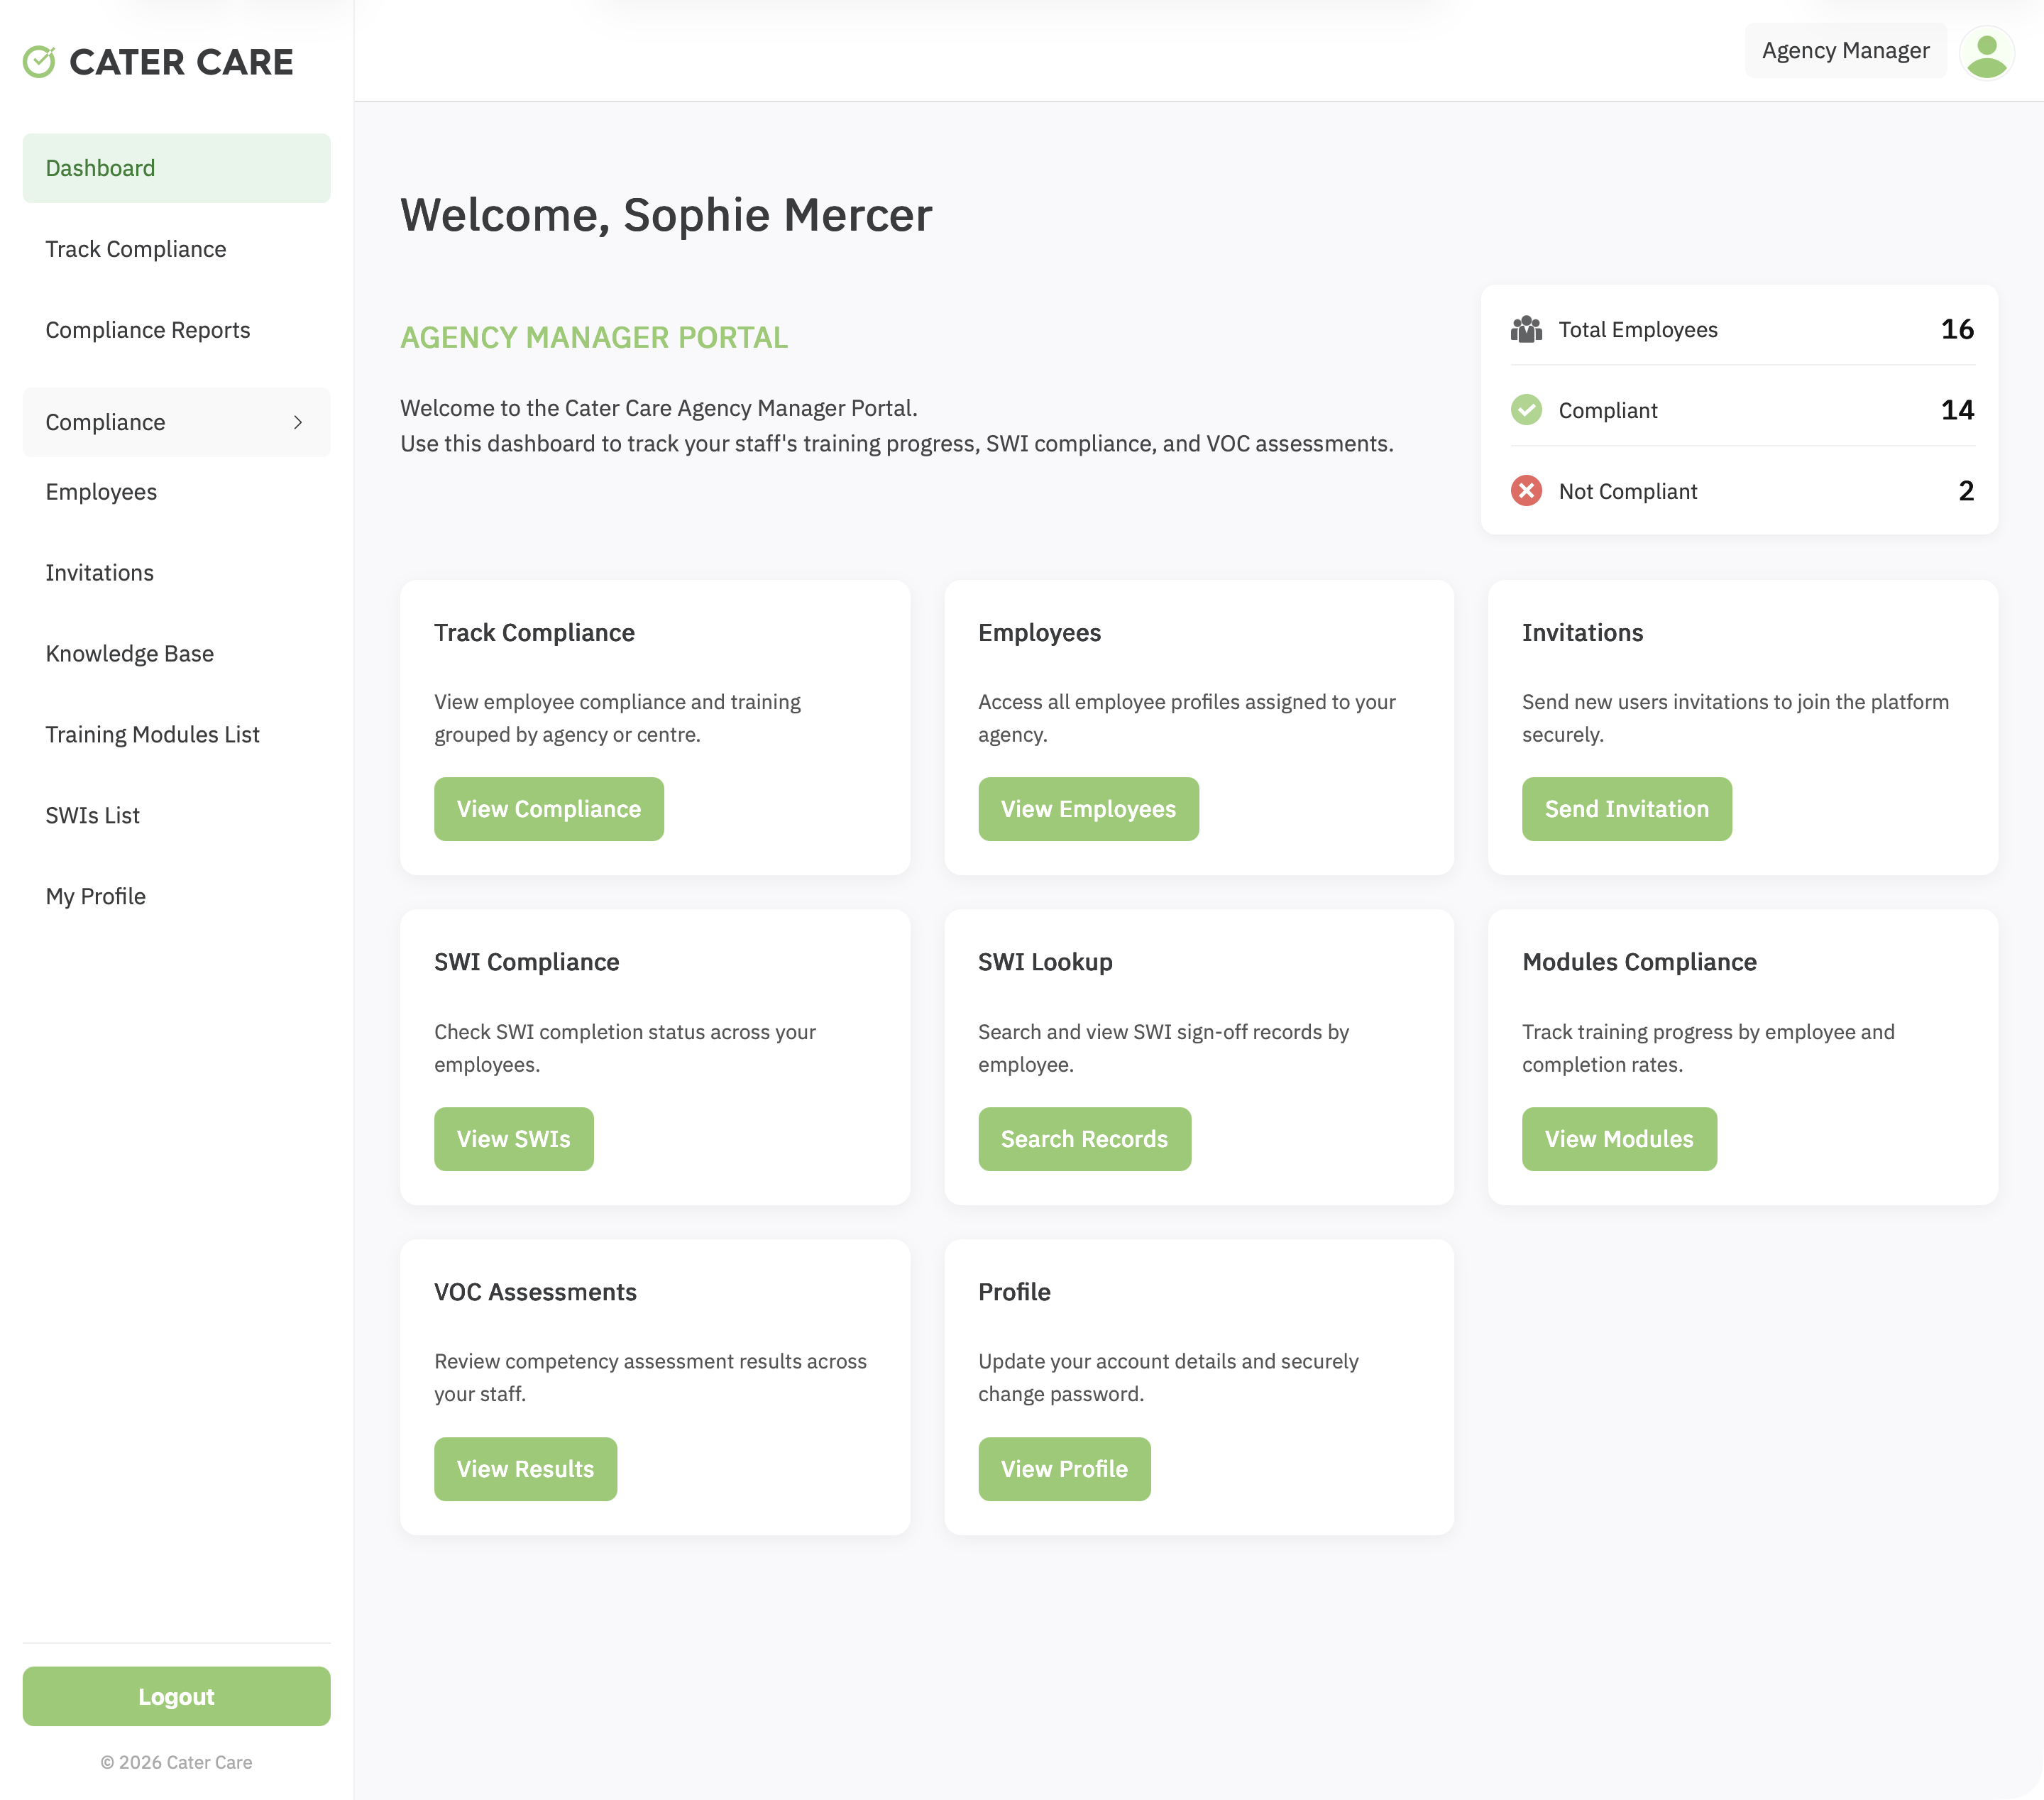Open SWIs List sidebar item
Image resolution: width=2044 pixels, height=1800 pixels.
coord(176,816)
